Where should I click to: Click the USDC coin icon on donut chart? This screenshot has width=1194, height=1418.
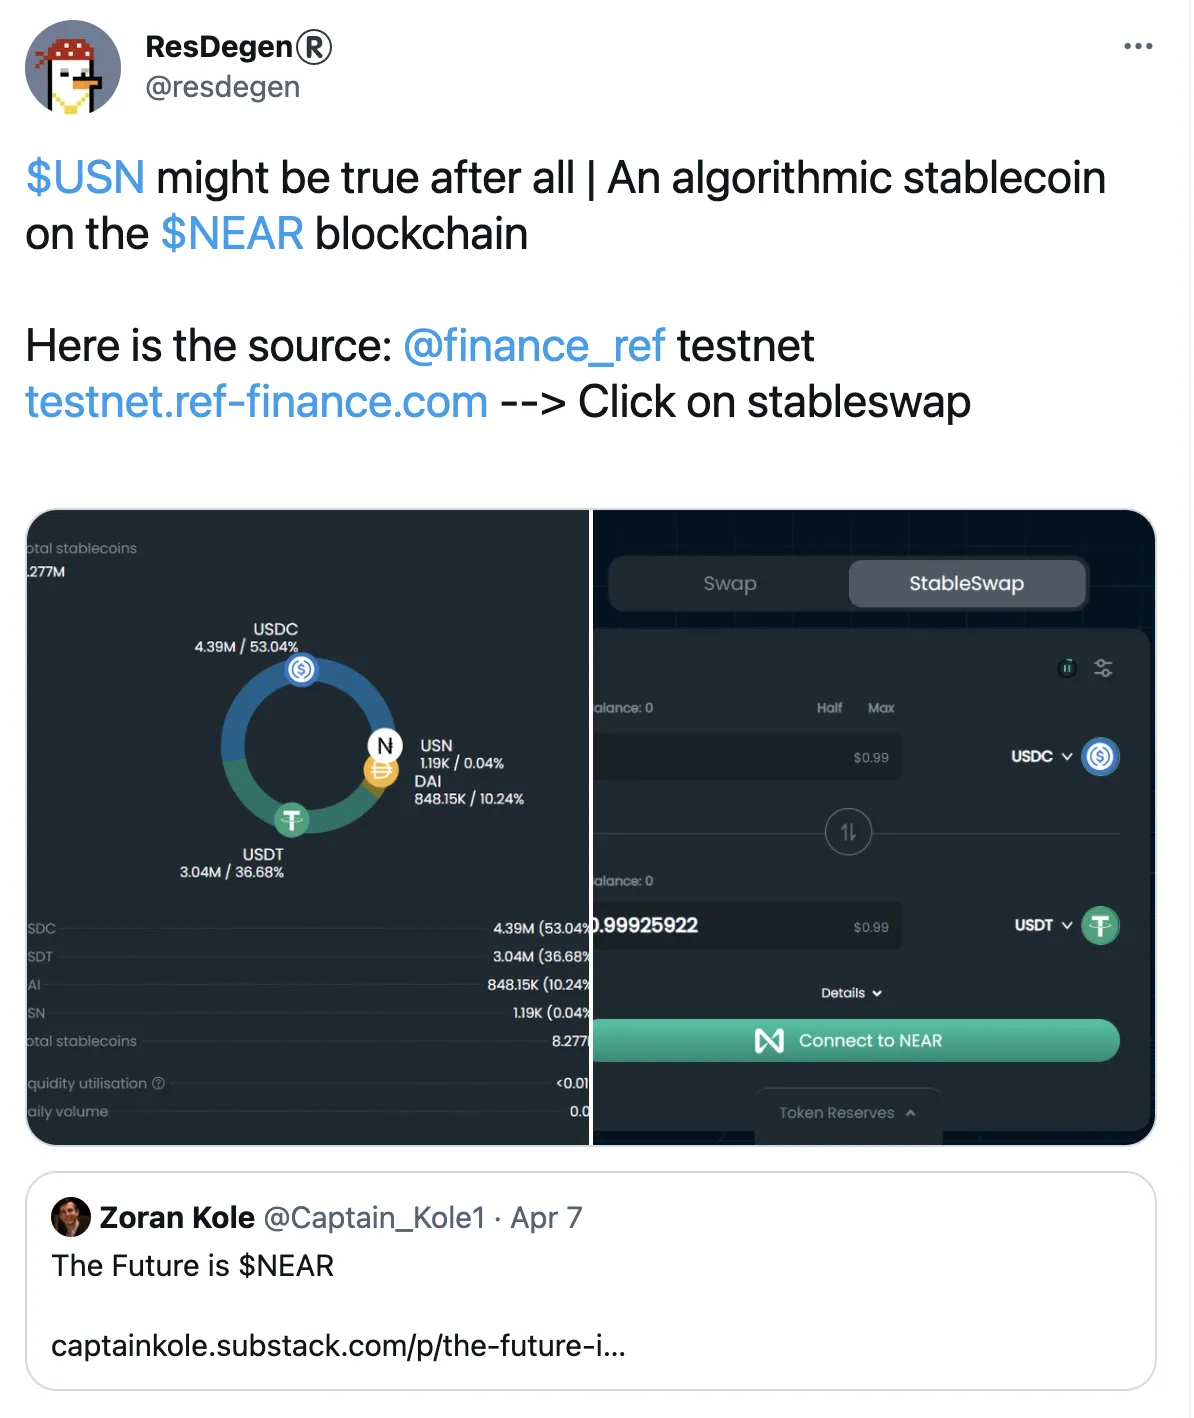pyautogui.click(x=301, y=669)
